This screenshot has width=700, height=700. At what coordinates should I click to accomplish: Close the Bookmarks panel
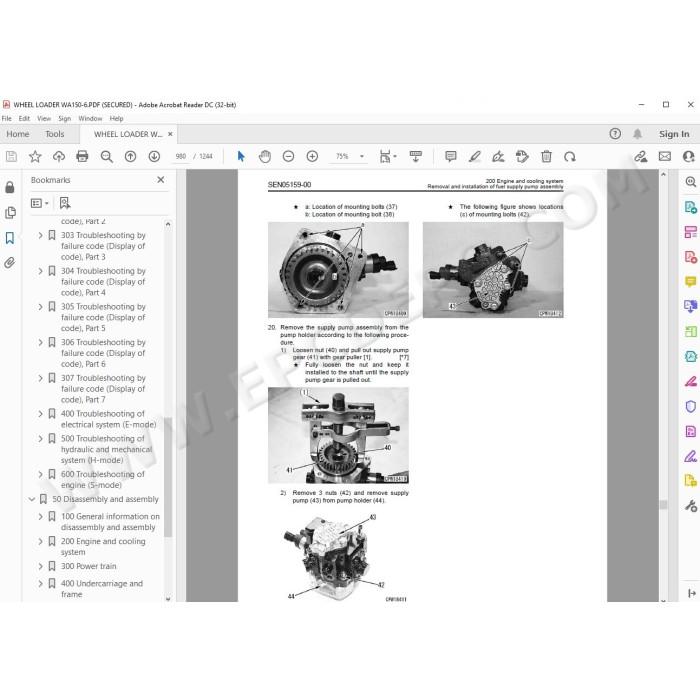161,179
